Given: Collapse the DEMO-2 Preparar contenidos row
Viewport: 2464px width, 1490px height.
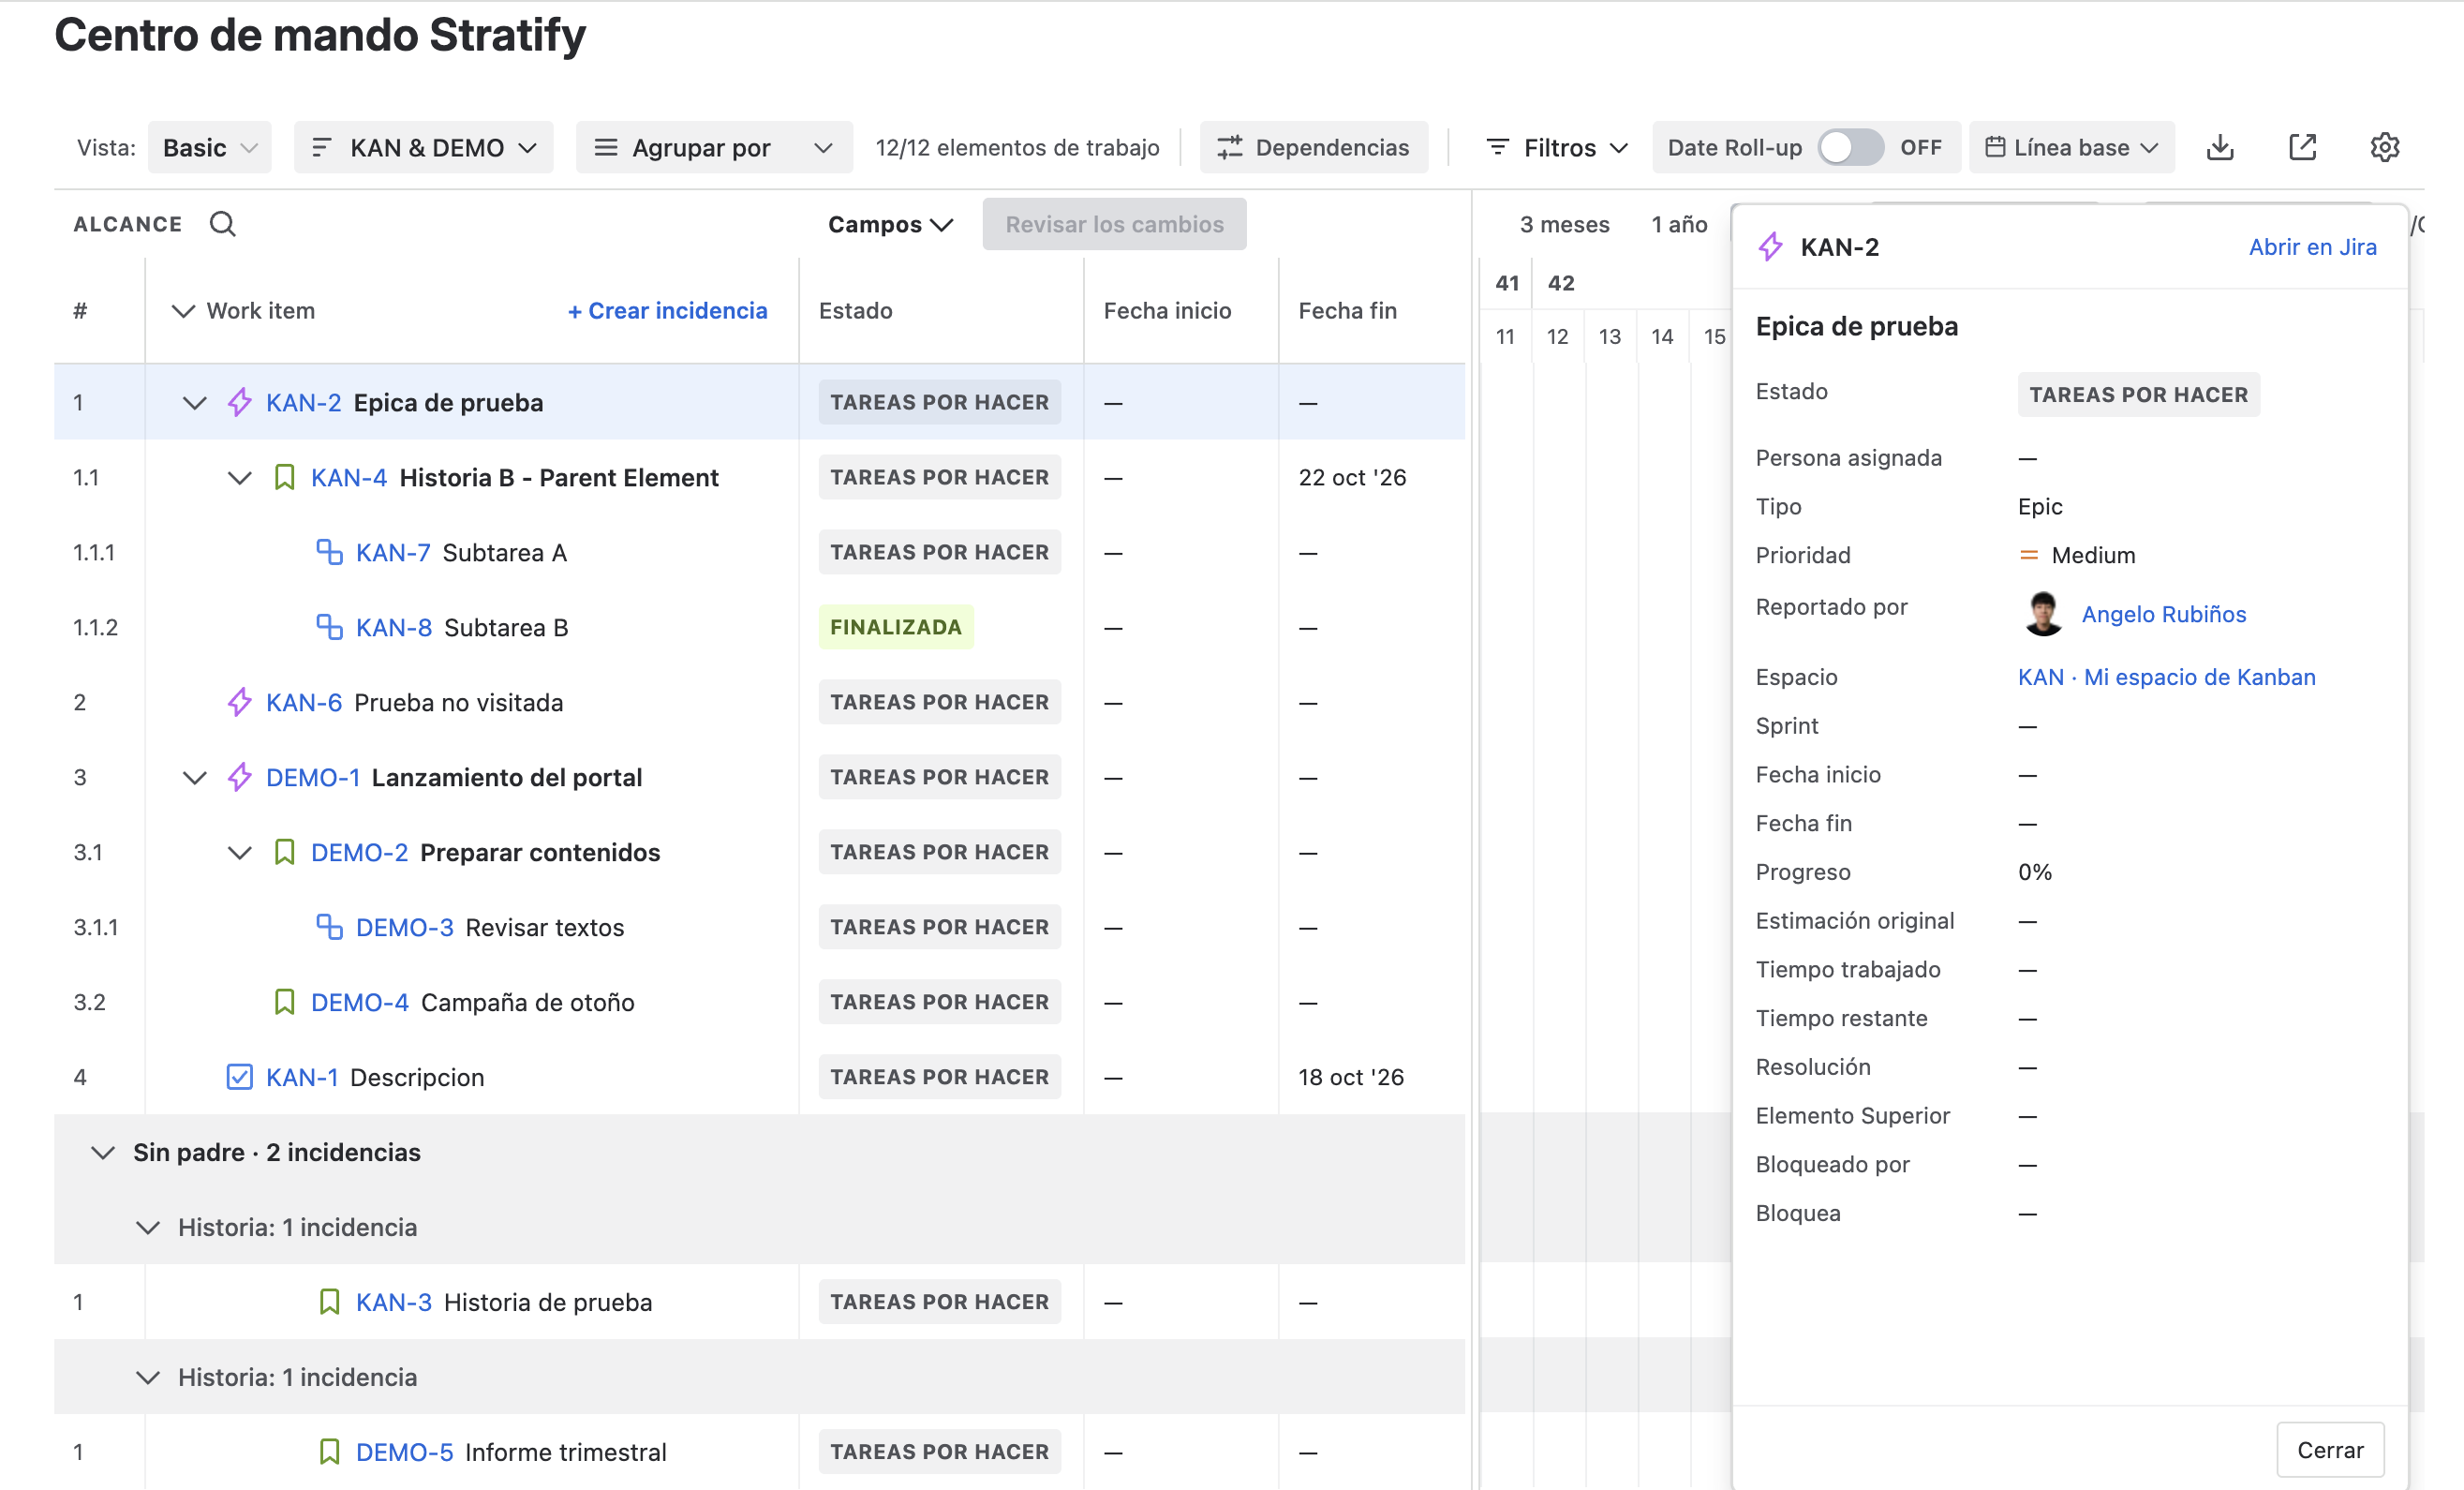Looking at the screenshot, I should coord(239,853).
